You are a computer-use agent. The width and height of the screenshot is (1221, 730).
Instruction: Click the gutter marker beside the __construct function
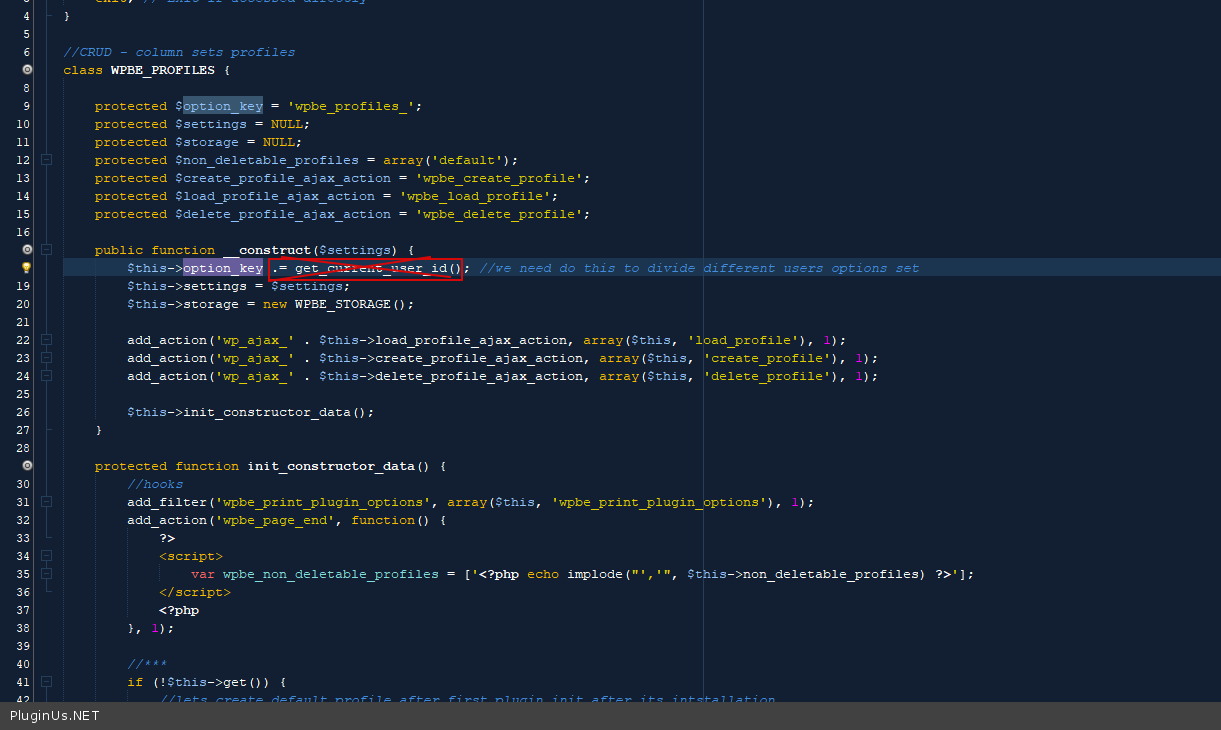(x=27, y=250)
